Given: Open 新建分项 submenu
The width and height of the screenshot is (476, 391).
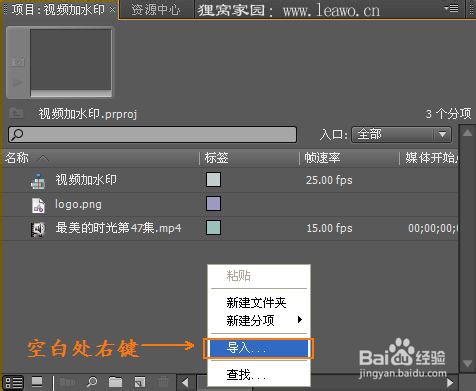Looking at the screenshot, I should point(259,320).
